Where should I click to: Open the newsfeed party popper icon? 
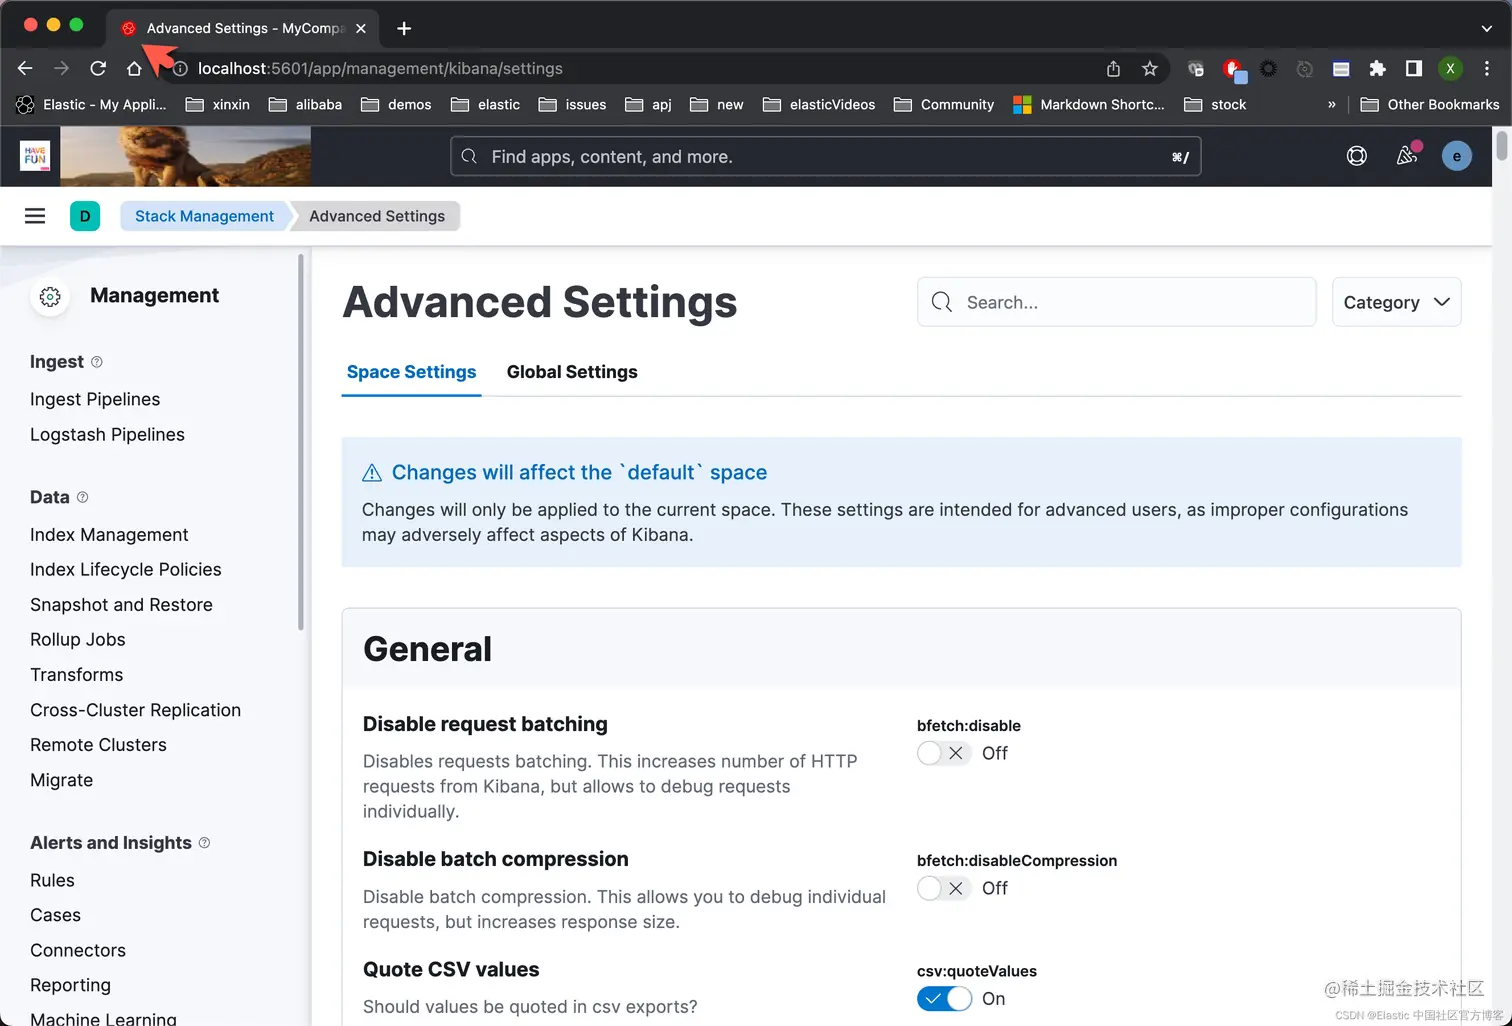(1407, 155)
